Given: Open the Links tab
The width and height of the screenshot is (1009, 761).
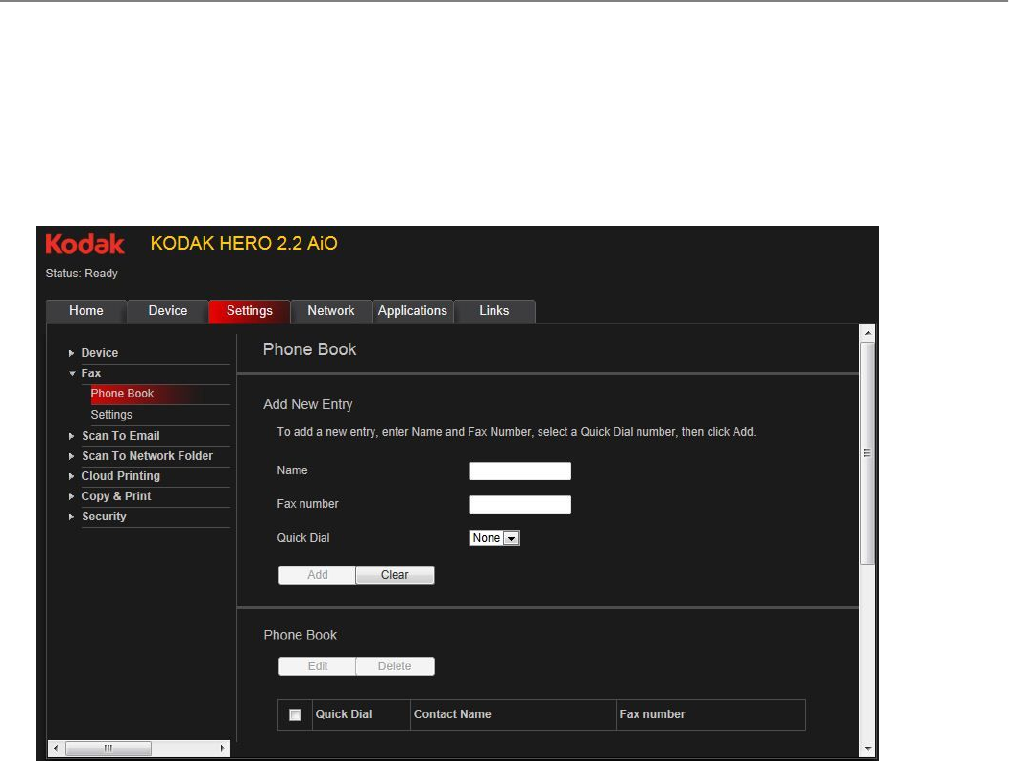Looking at the screenshot, I should [x=494, y=311].
